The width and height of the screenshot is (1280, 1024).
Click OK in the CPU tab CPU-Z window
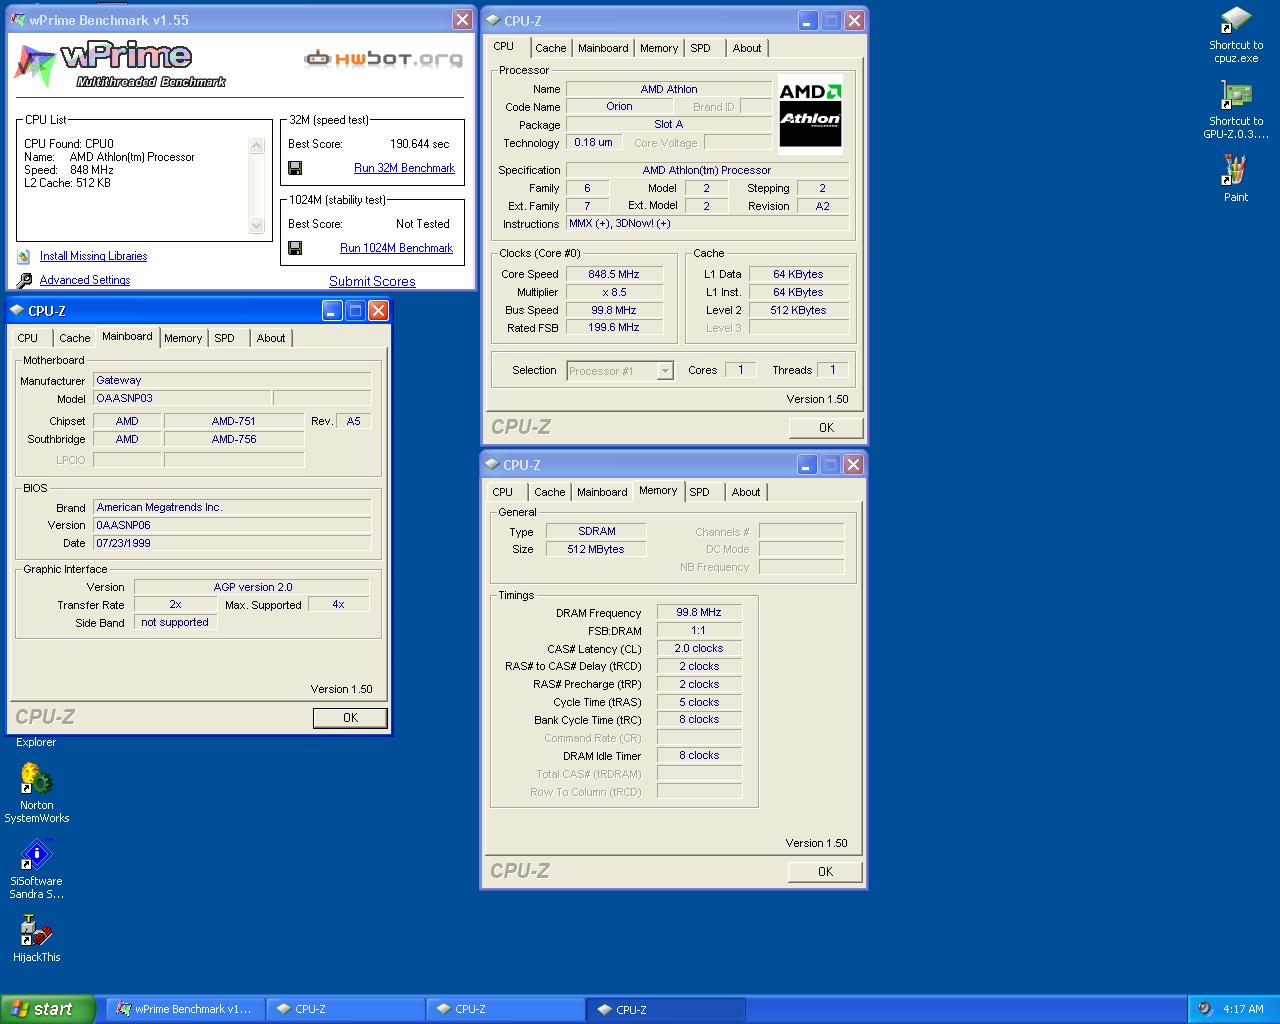tap(826, 427)
